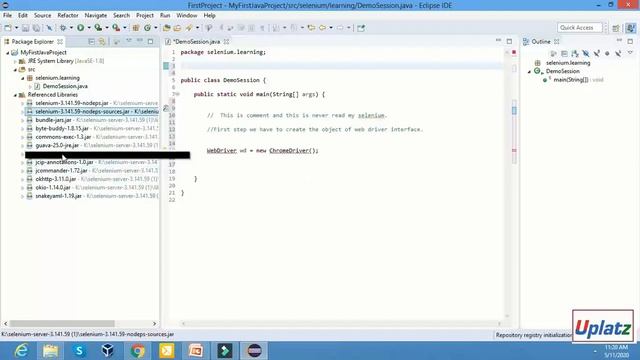Click Collapse All in Outline toolbar
Image resolution: width=640 pixels, height=360 pixels.
(x=564, y=53)
